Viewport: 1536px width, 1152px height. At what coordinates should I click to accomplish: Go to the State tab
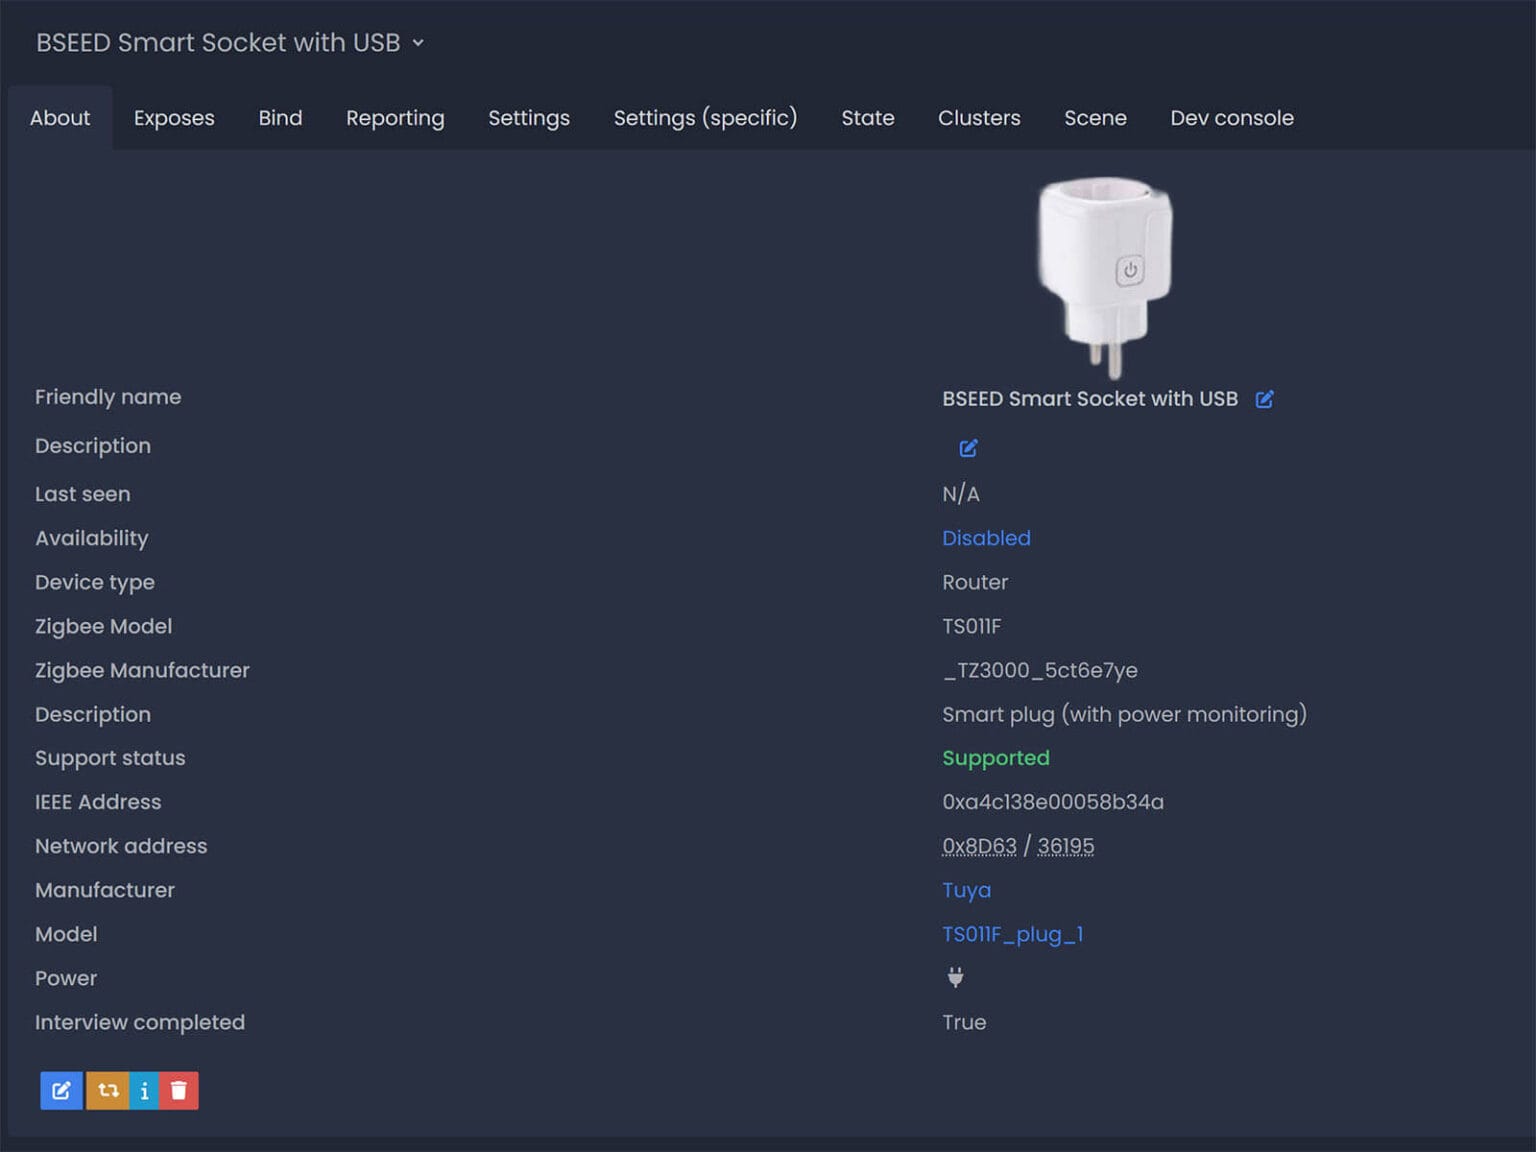[866, 118]
